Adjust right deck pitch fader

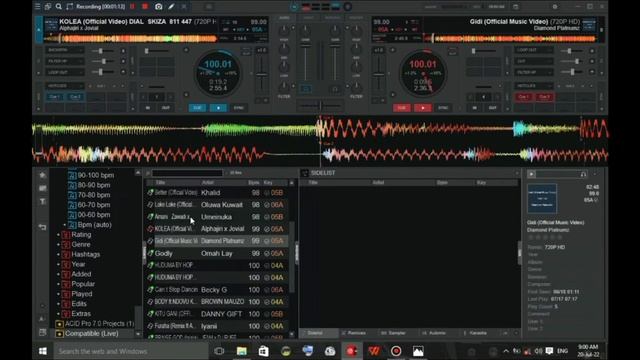[378, 75]
